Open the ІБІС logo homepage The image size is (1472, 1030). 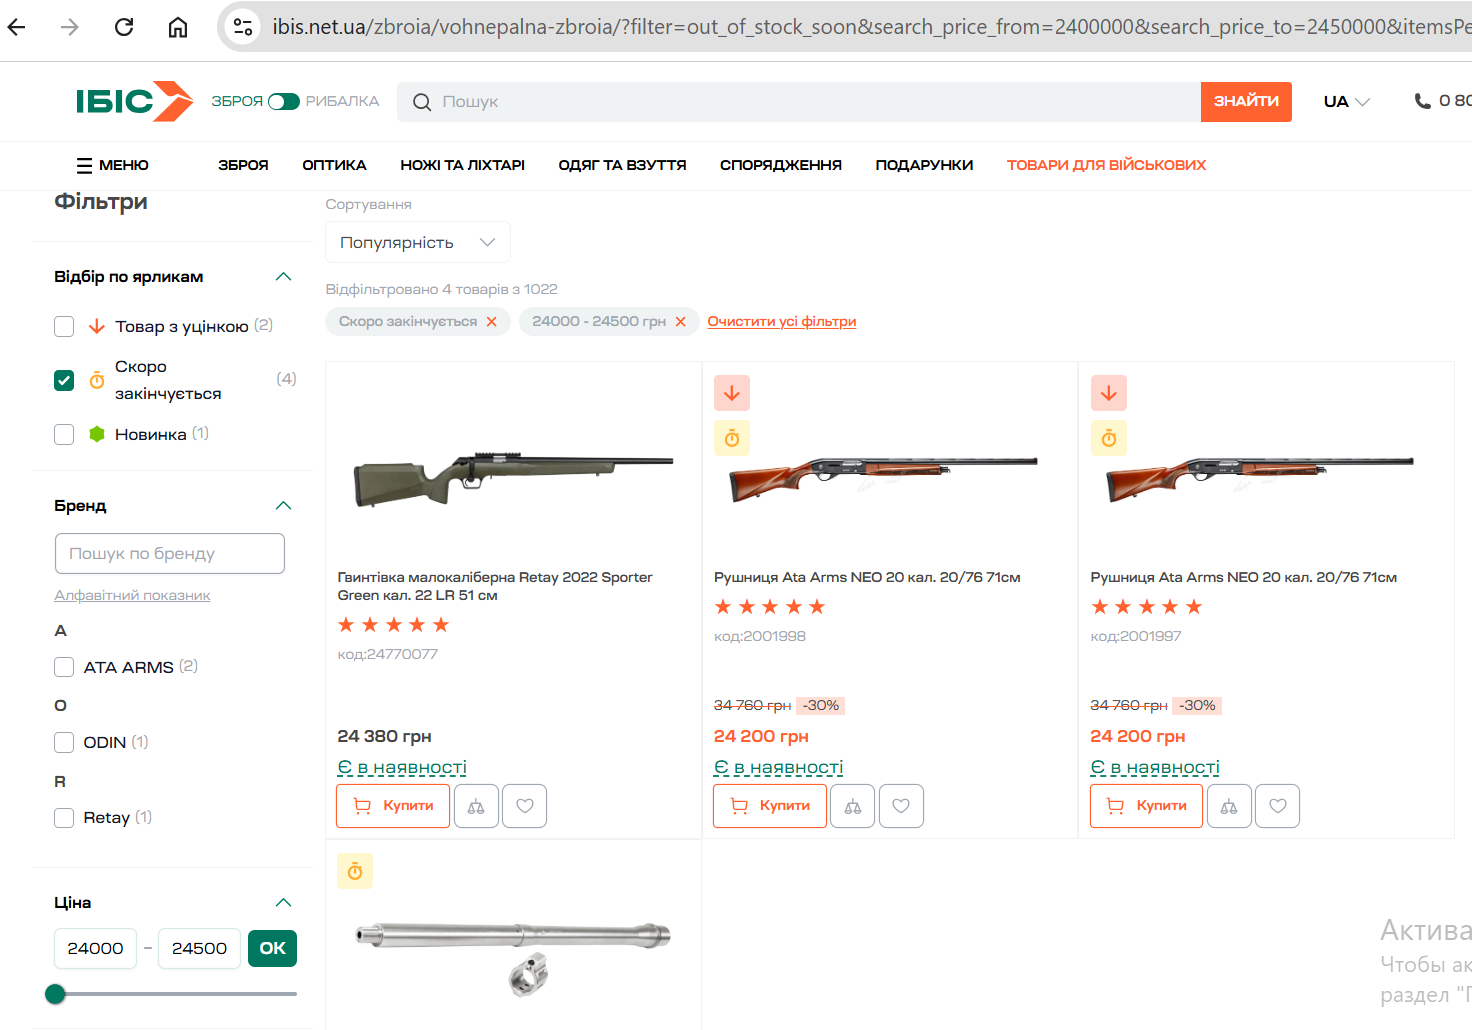coord(134,101)
